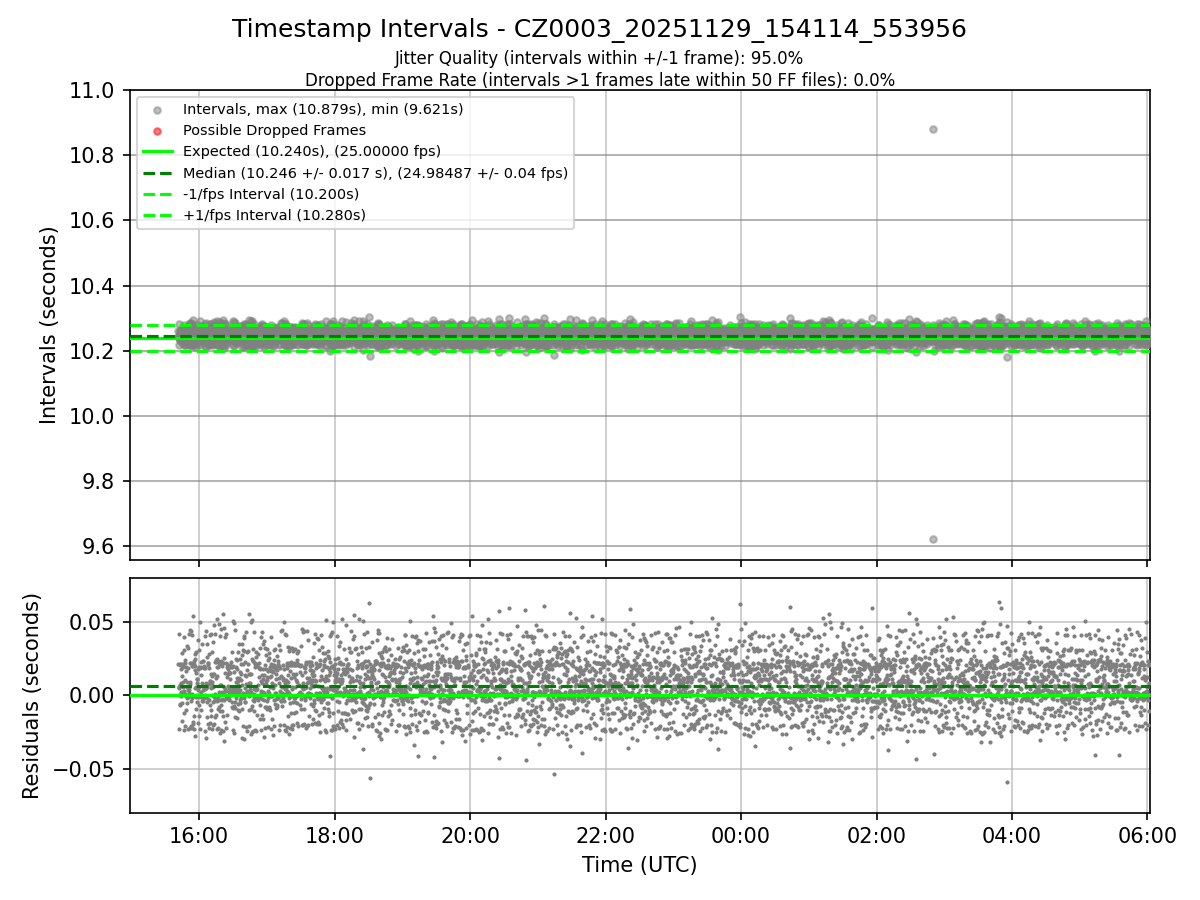The height and width of the screenshot is (900, 1200).
Task: Click the minimum outlier point near 9.62 seconds
Action: pos(933,539)
